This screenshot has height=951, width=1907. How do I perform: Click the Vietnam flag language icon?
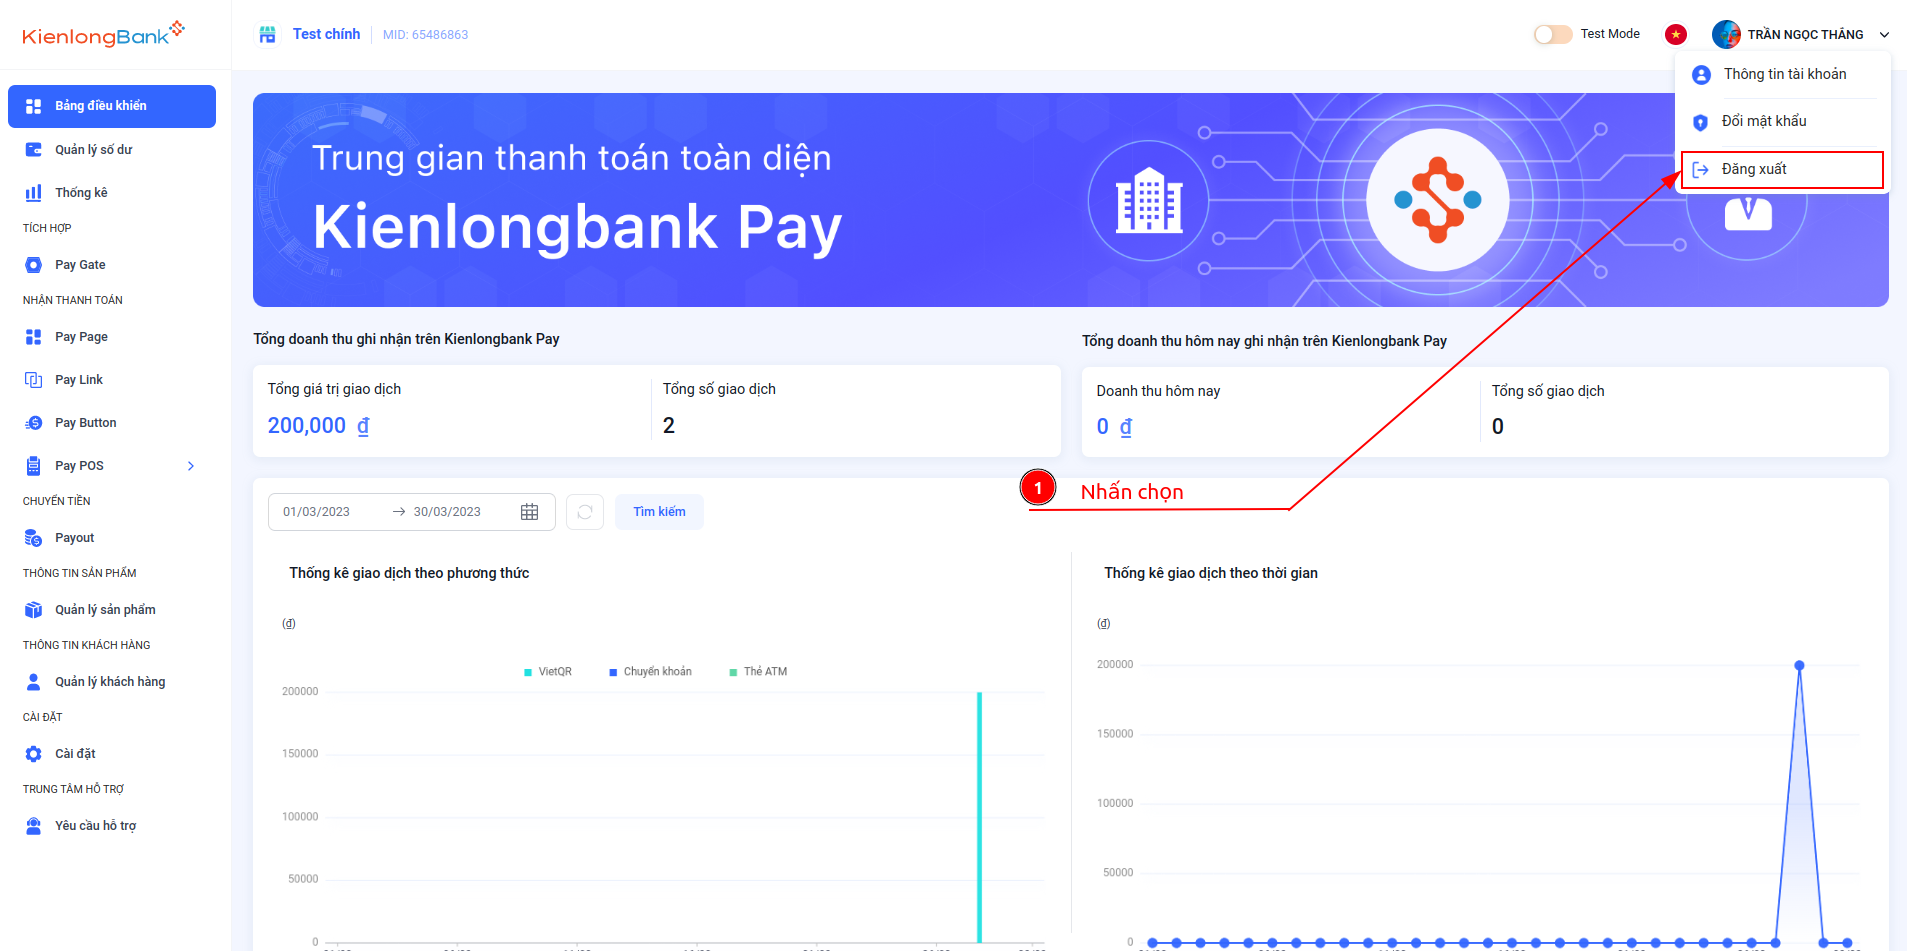(1676, 35)
